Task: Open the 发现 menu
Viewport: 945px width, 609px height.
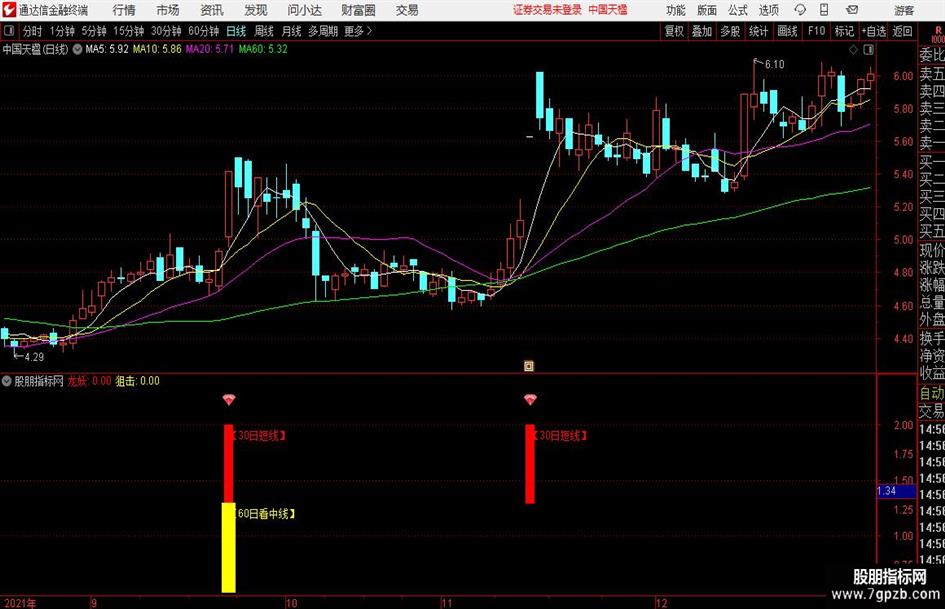Action: click(256, 10)
